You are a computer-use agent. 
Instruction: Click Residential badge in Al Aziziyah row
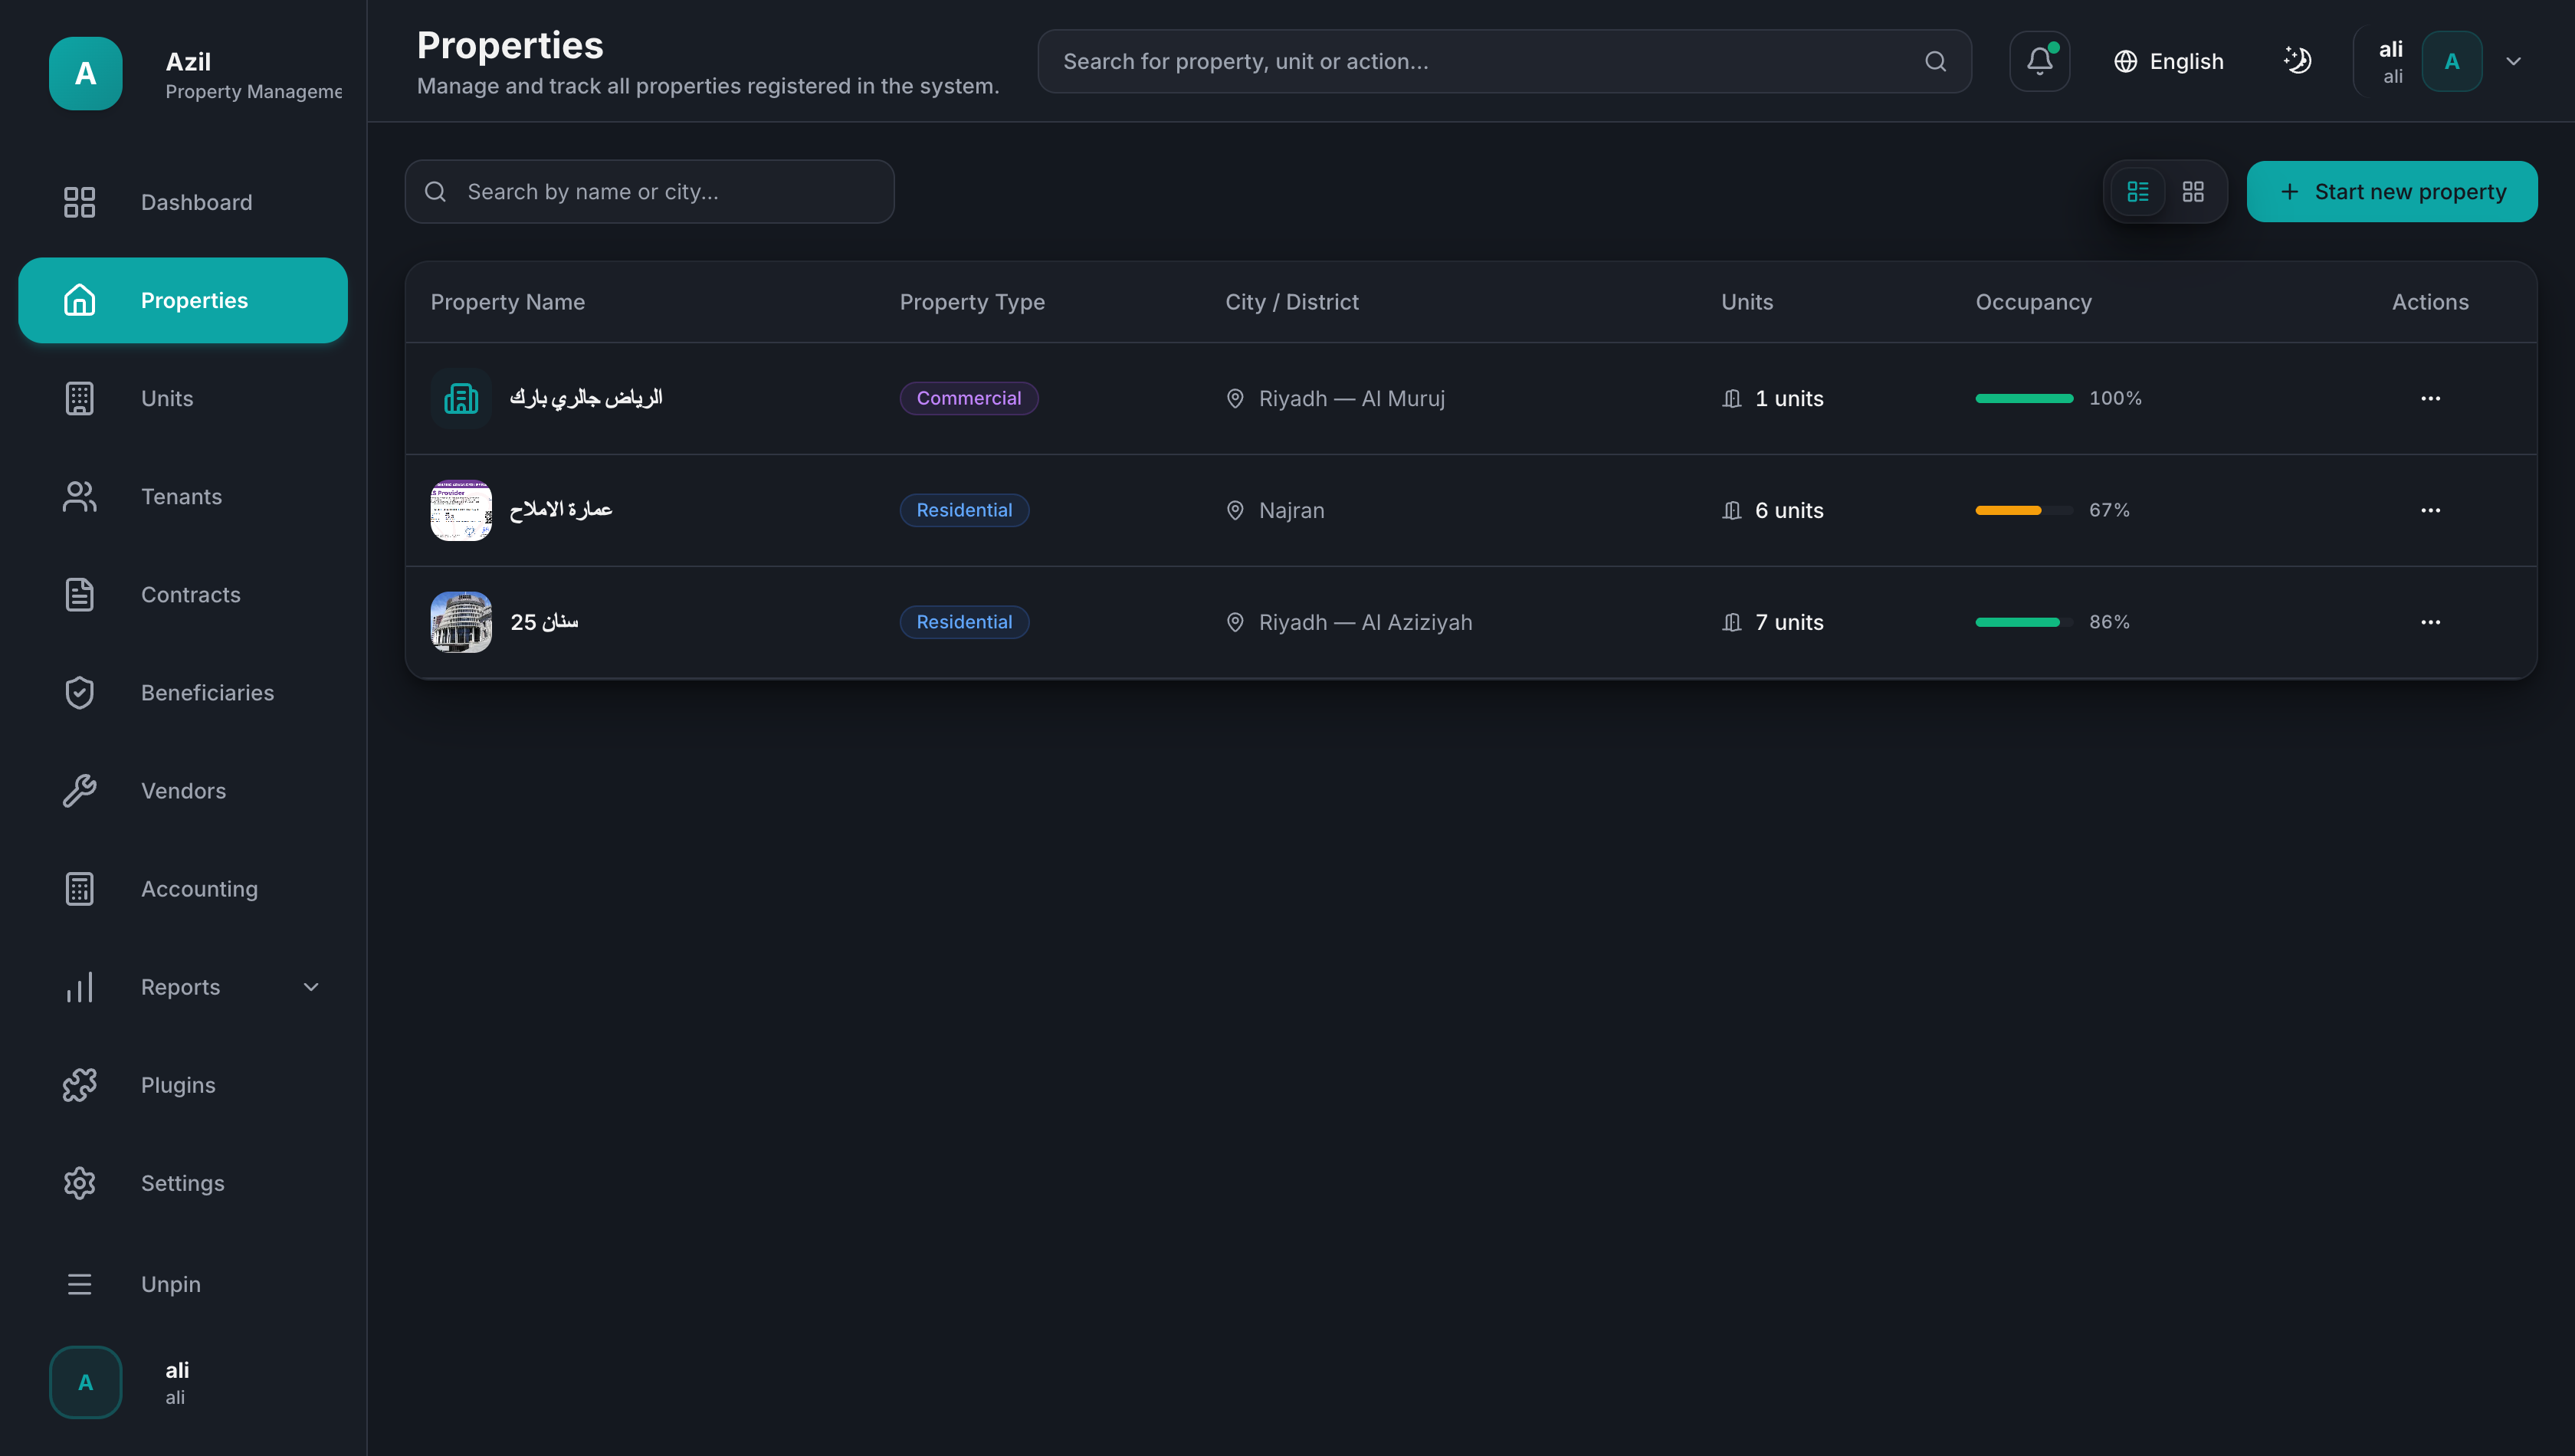[964, 622]
